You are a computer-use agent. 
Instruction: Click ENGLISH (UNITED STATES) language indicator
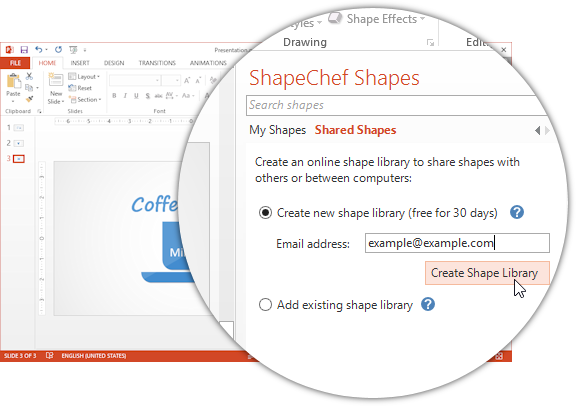(94, 356)
